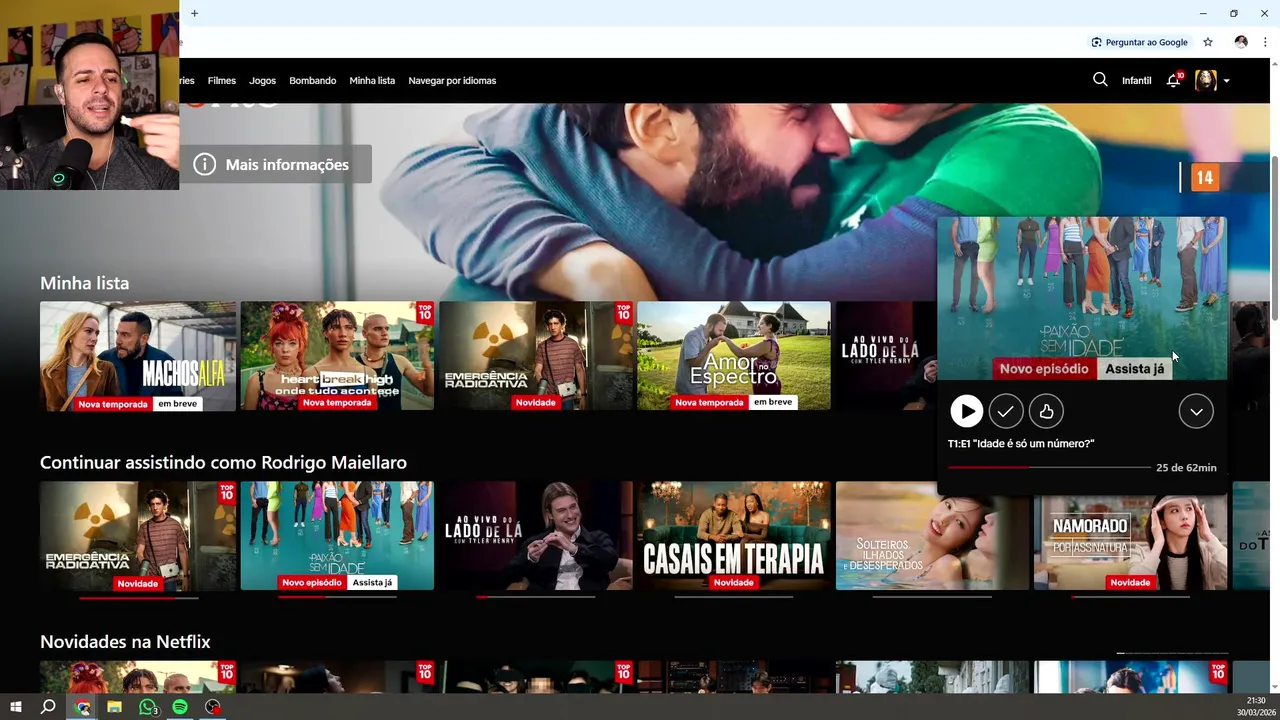Open Windows taskbar search
This screenshot has width=1280, height=720.
point(47,707)
